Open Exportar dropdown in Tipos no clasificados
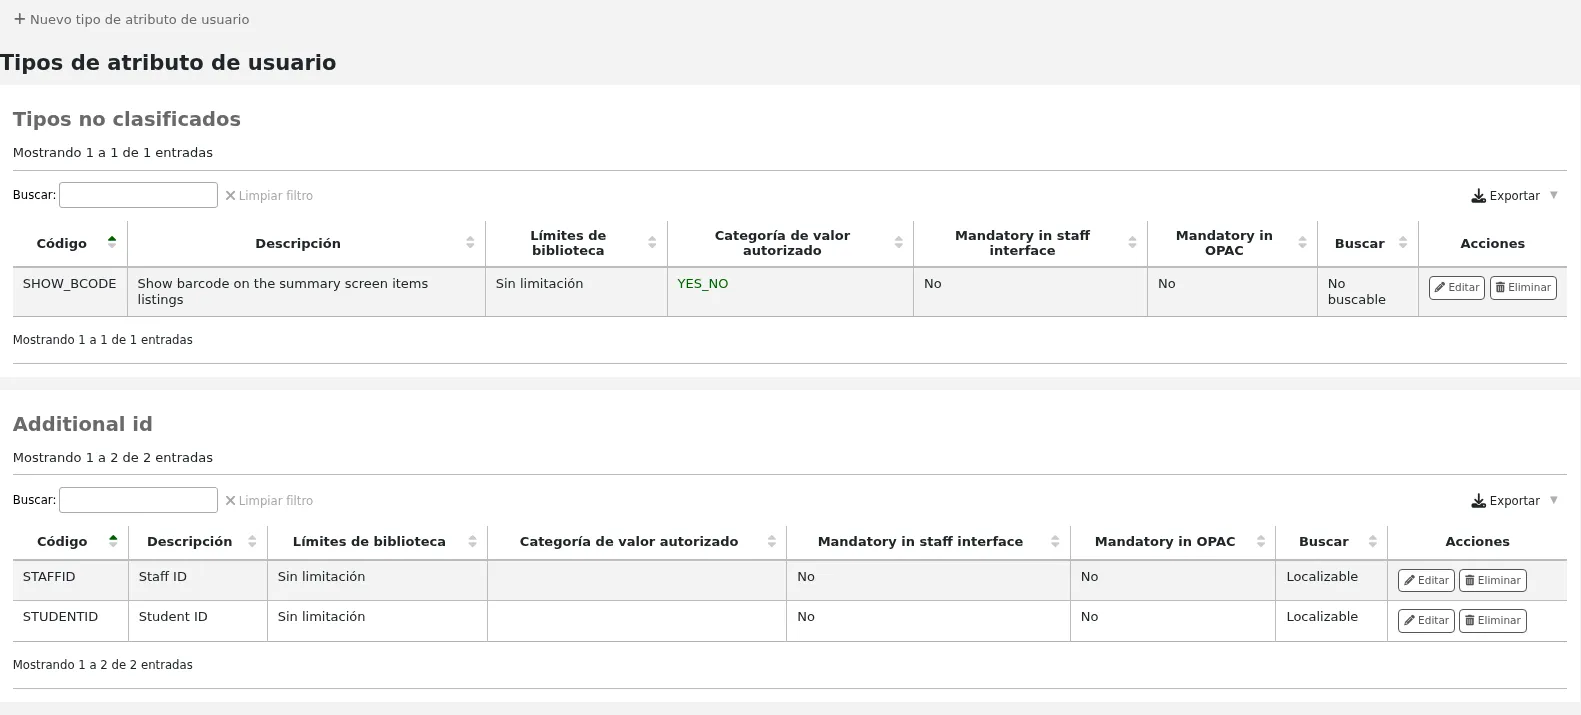This screenshot has width=1581, height=715. tap(1514, 196)
